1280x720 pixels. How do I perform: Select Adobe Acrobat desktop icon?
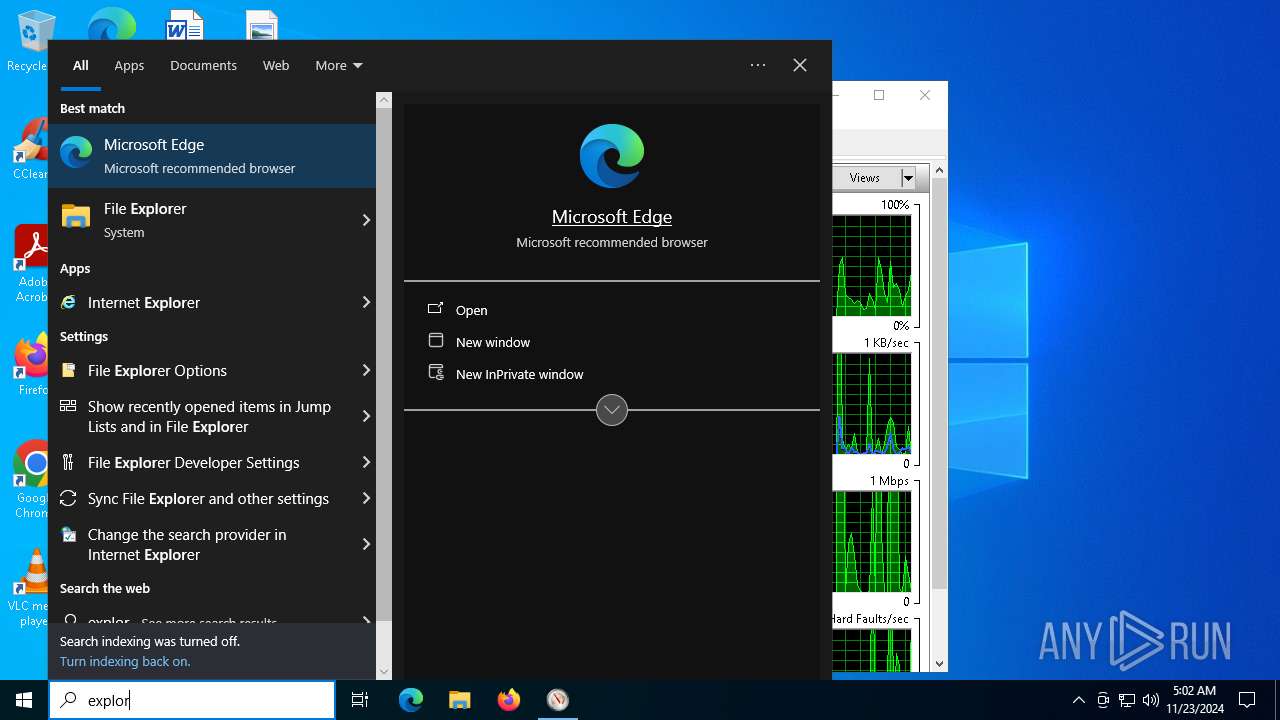tap(32, 264)
